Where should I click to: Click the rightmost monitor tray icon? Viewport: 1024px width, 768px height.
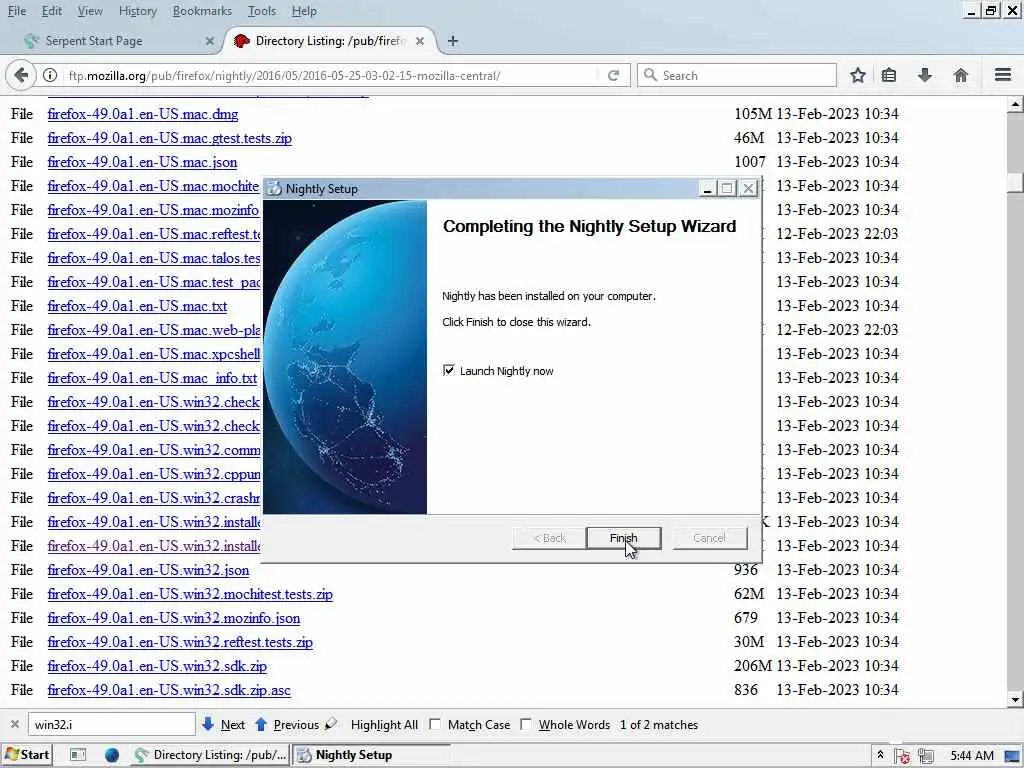[x=1012, y=756]
